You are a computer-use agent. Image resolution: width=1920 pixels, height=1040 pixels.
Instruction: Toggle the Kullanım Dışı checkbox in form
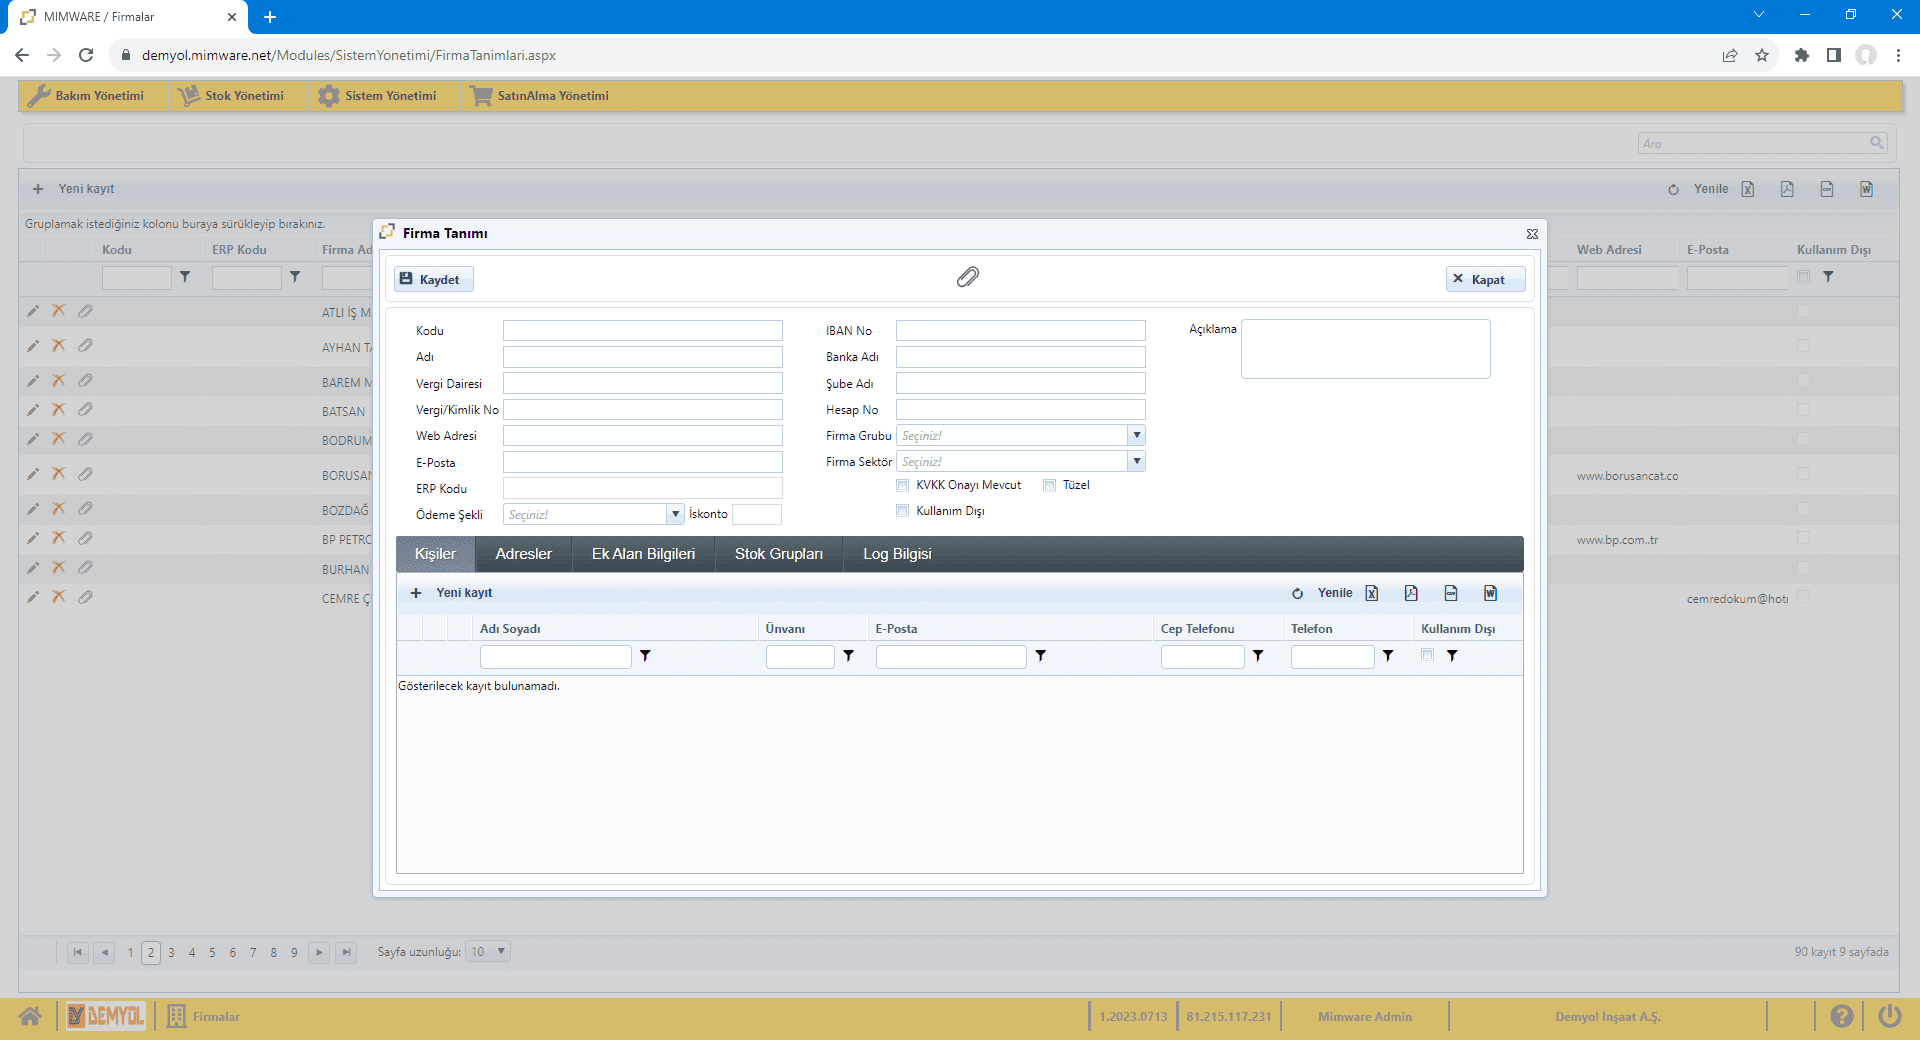[x=903, y=511]
